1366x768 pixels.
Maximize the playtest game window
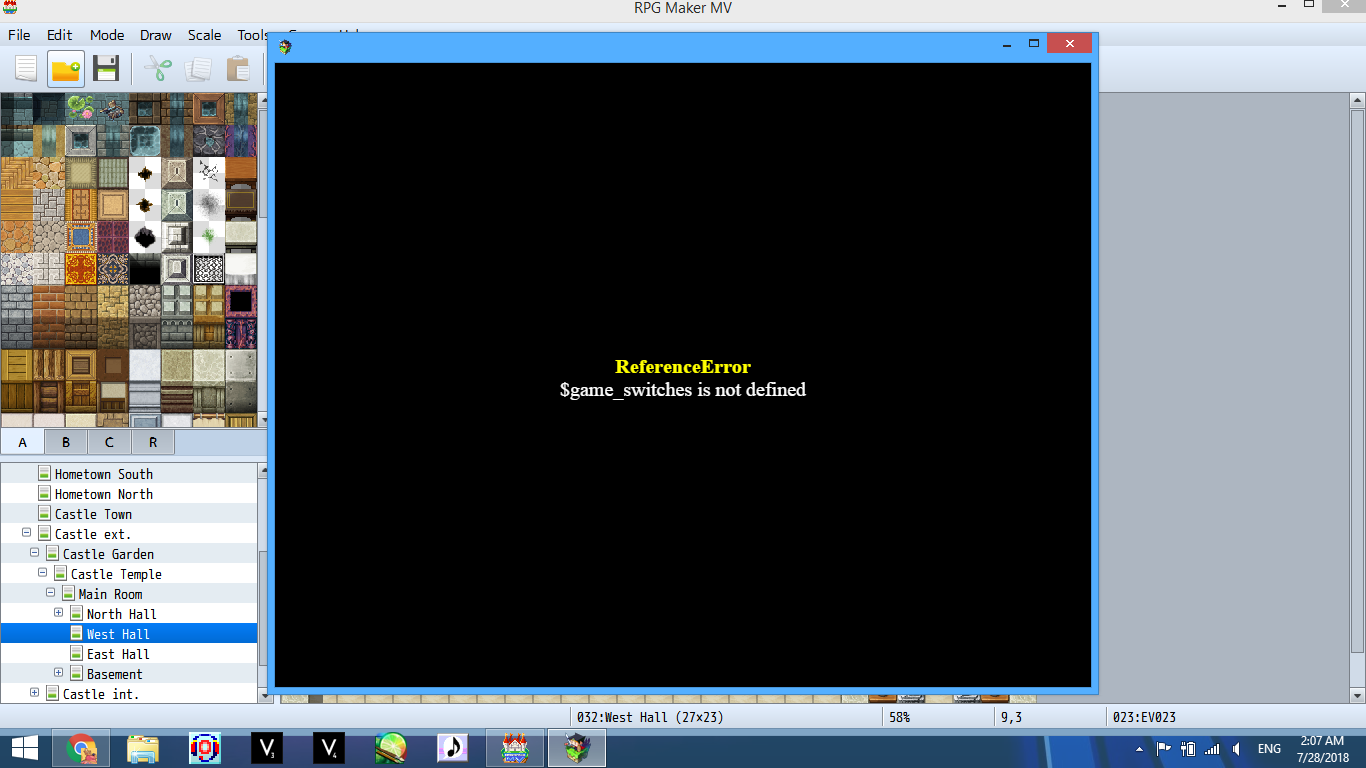click(1034, 44)
